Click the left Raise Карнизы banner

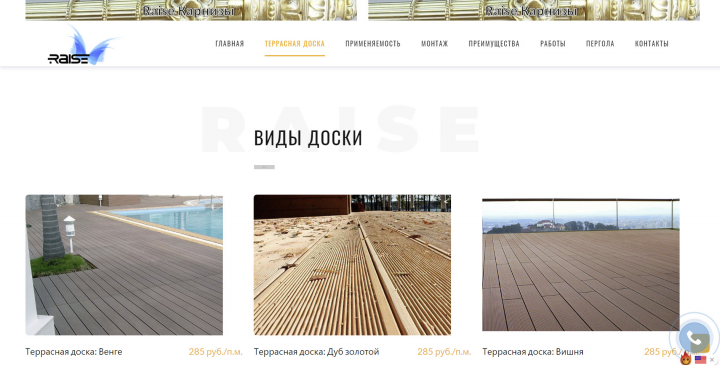(191, 10)
